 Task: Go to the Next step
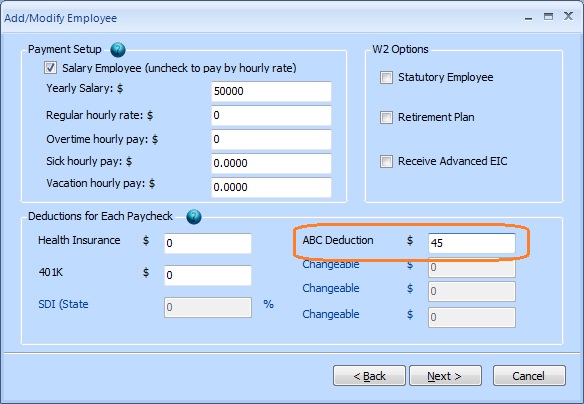[x=445, y=376]
